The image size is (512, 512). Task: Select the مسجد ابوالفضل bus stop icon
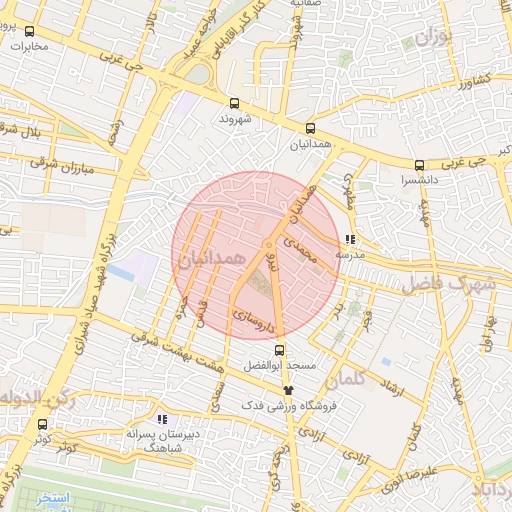tap(279, 350)
